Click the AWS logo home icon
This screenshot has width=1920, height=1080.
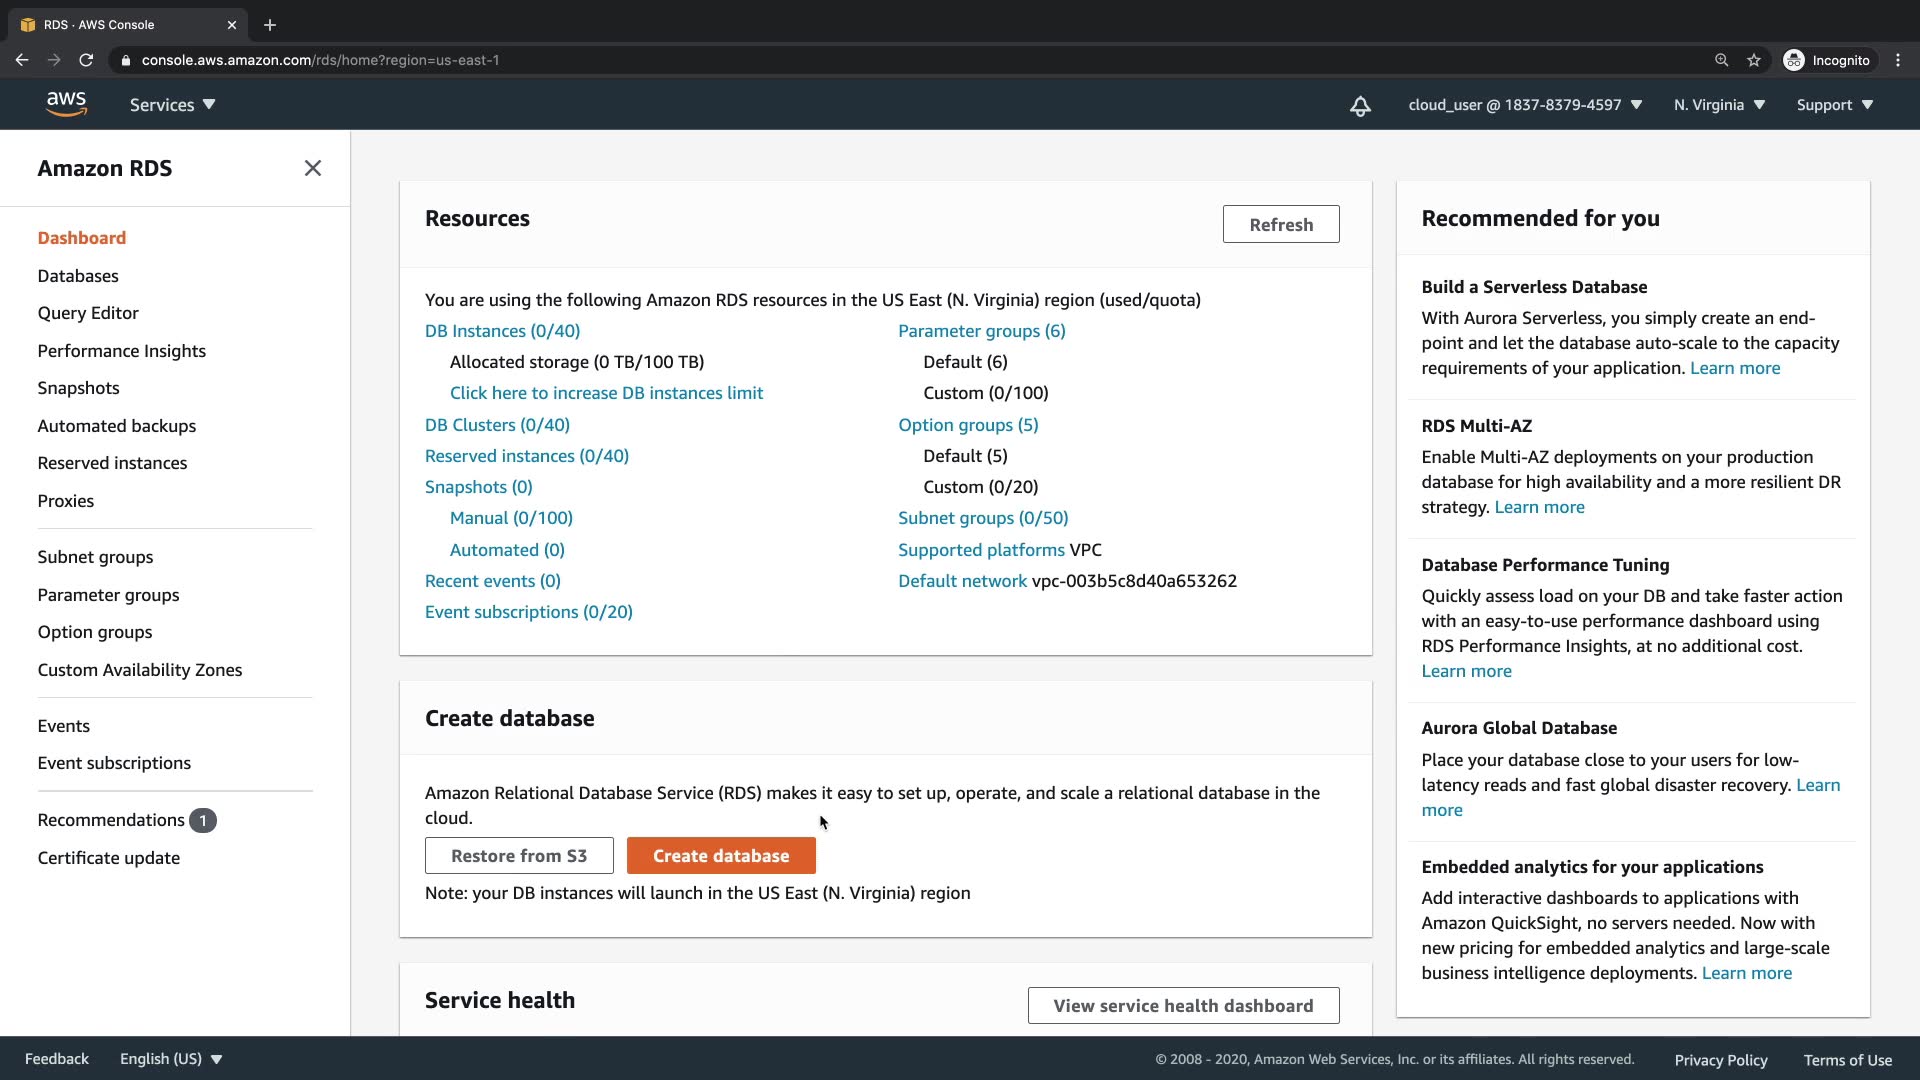point(66,104)
